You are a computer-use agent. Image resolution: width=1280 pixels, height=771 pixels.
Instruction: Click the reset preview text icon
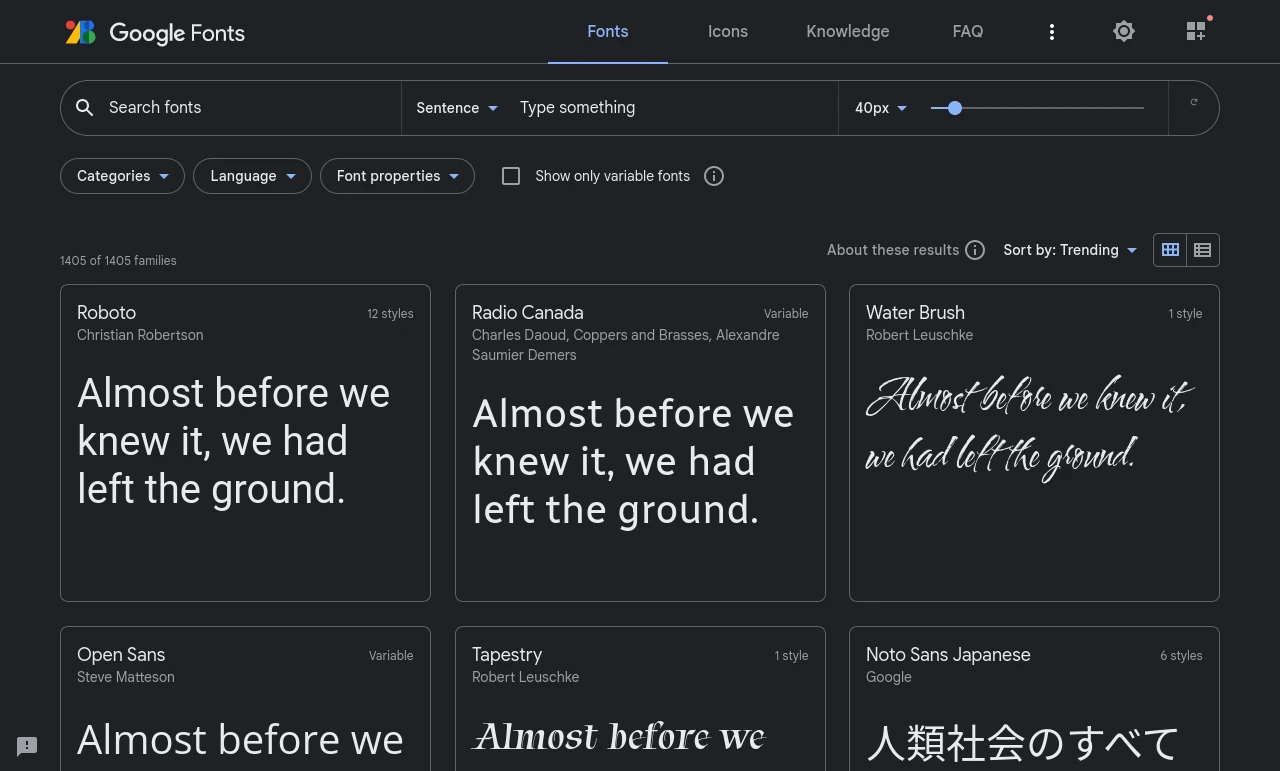1194,102
